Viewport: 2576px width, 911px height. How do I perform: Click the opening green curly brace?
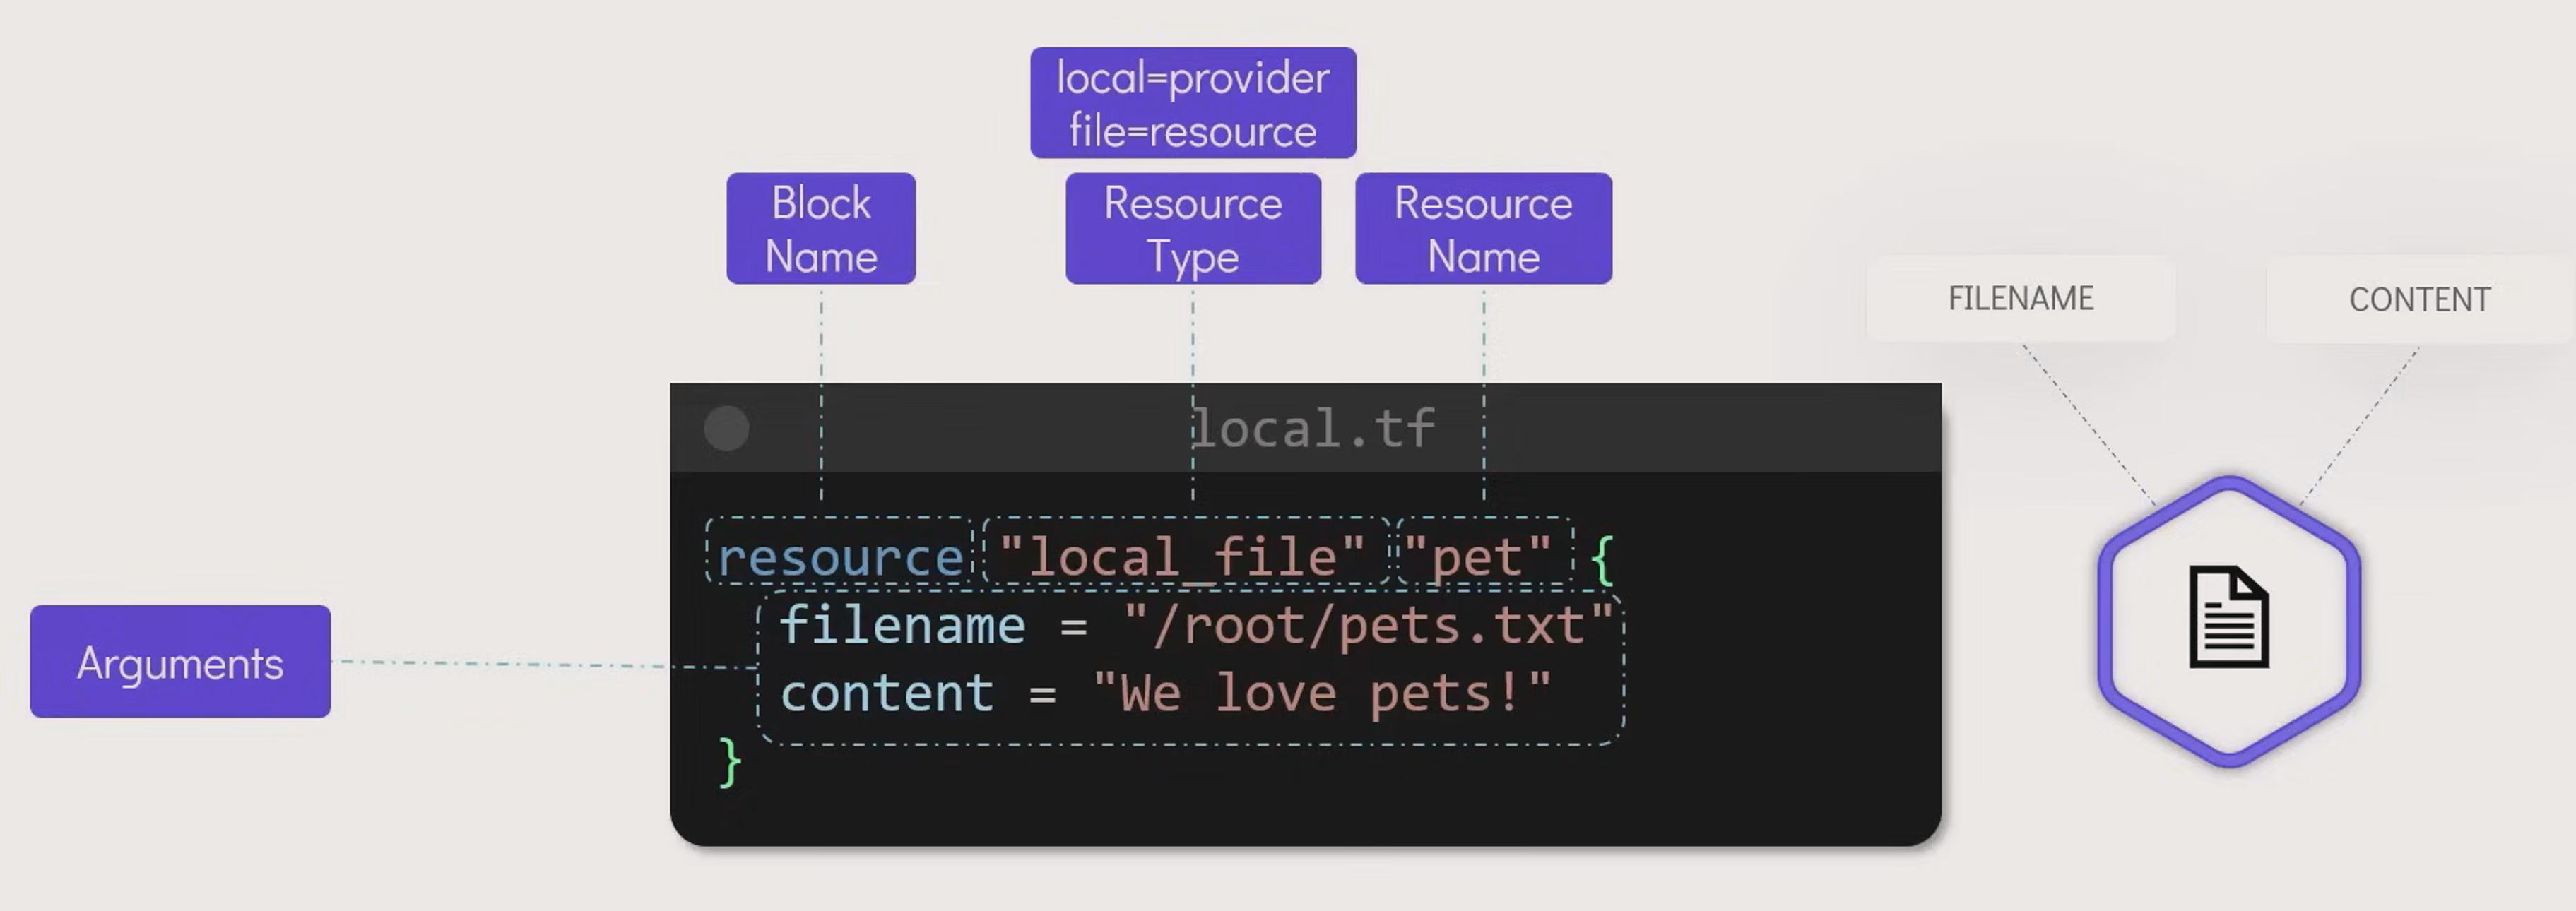tap(1602, 559)
